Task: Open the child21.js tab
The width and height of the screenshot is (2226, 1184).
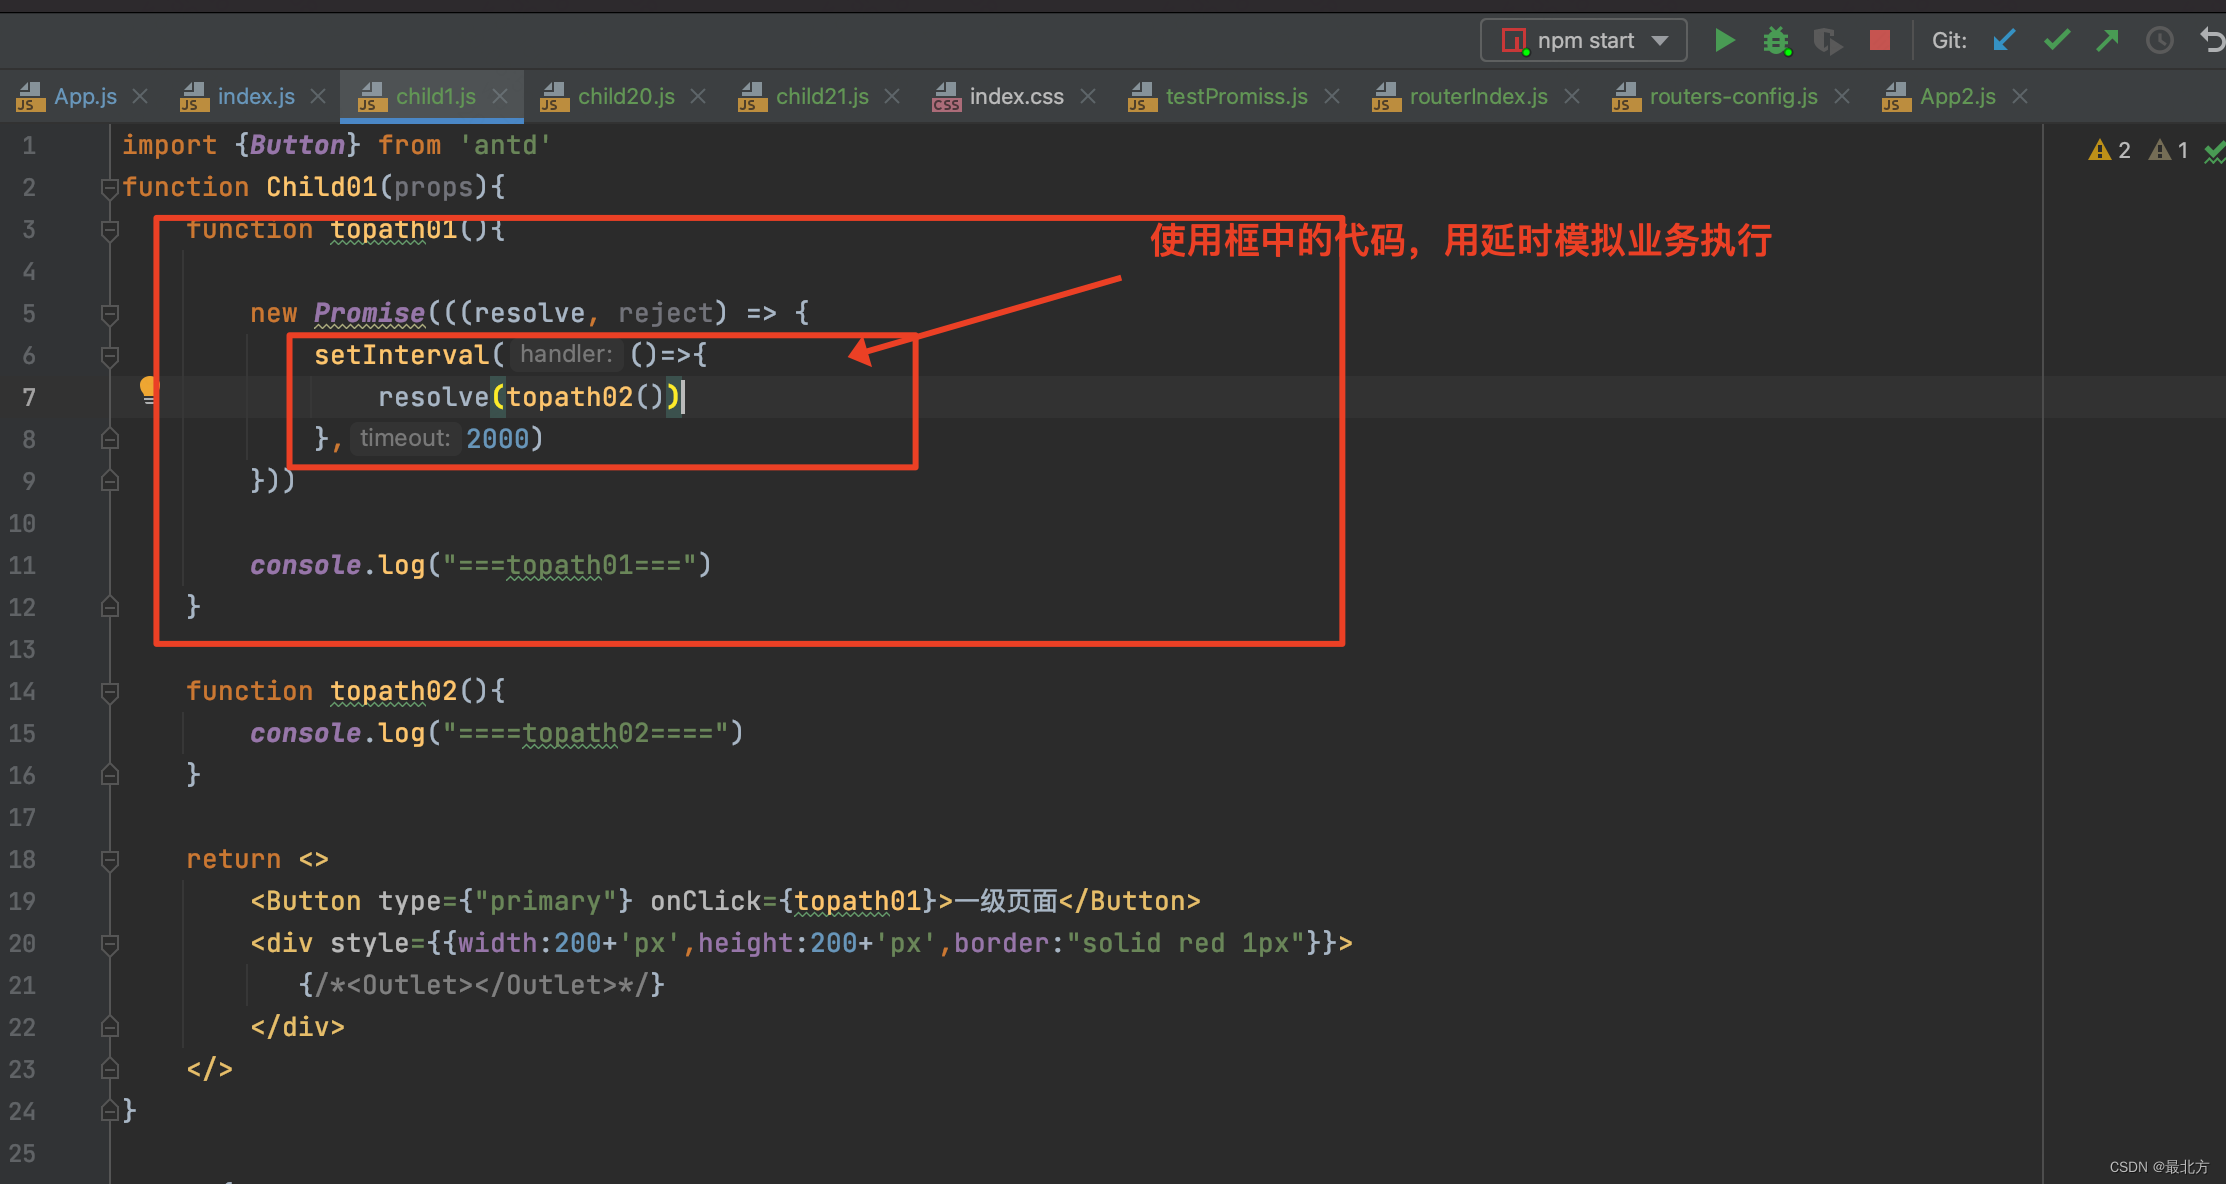Action: coord(822,97)
